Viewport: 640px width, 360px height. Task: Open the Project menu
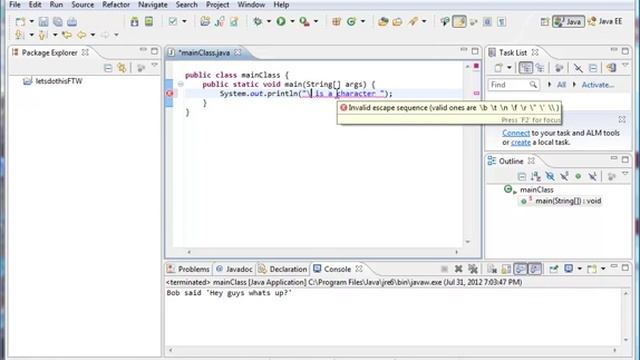(217, 5)
